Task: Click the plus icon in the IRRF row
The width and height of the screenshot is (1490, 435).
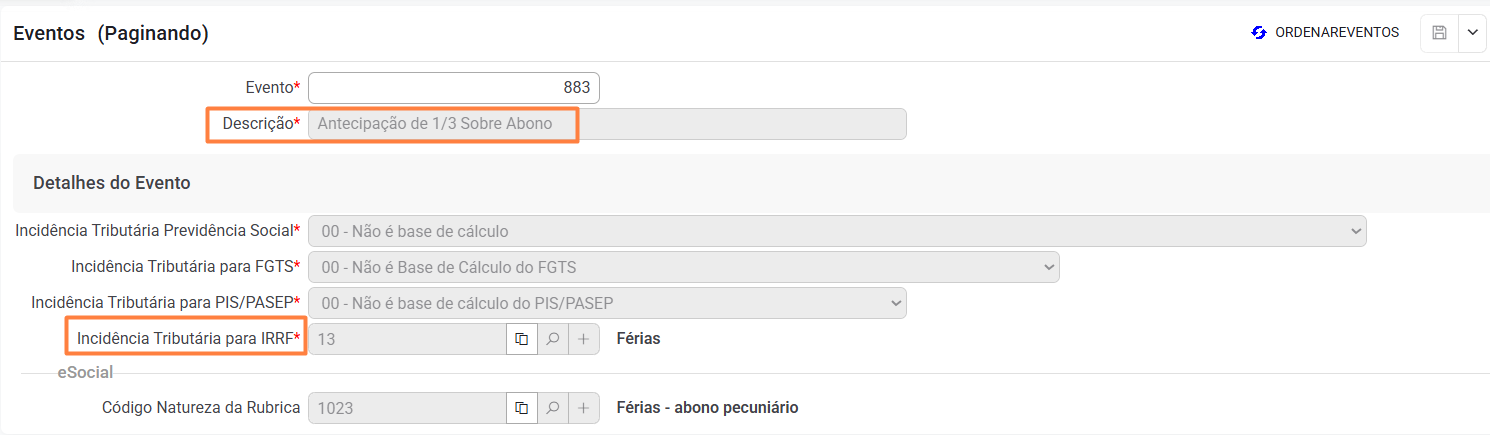Action: coord(583,339)
